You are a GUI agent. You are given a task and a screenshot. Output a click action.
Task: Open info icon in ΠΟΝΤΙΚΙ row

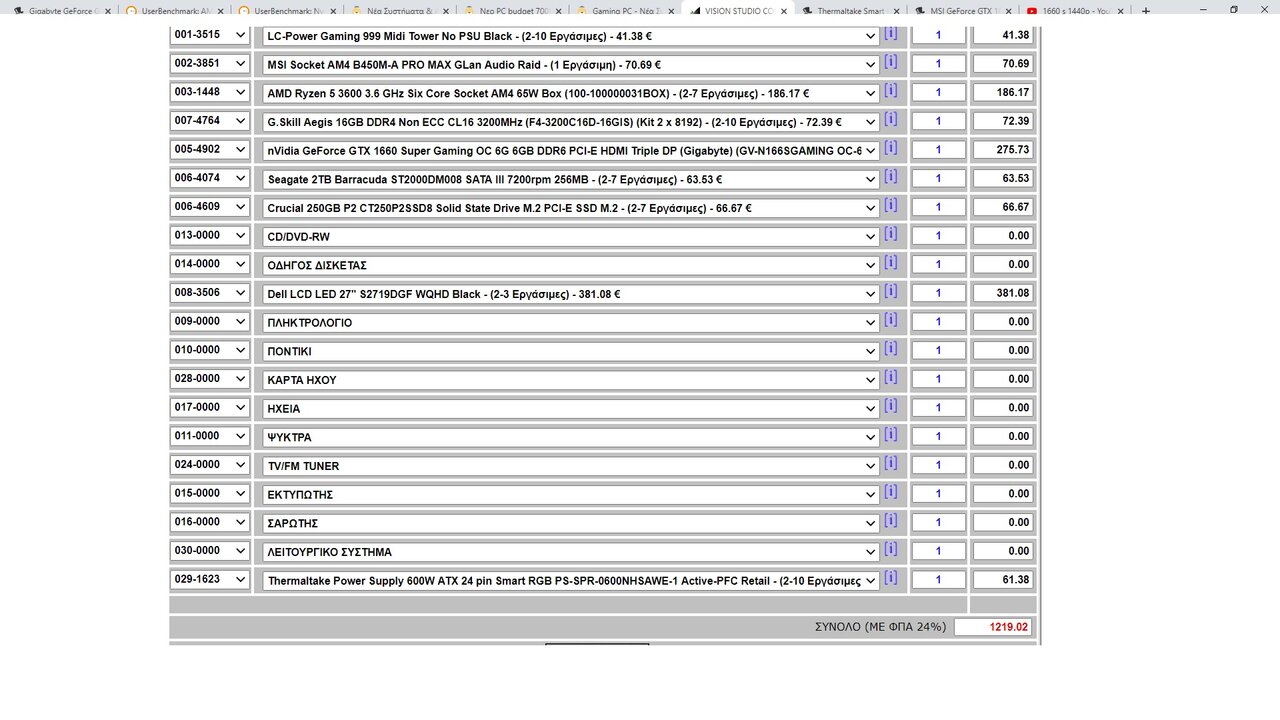[x=890, y=349]
